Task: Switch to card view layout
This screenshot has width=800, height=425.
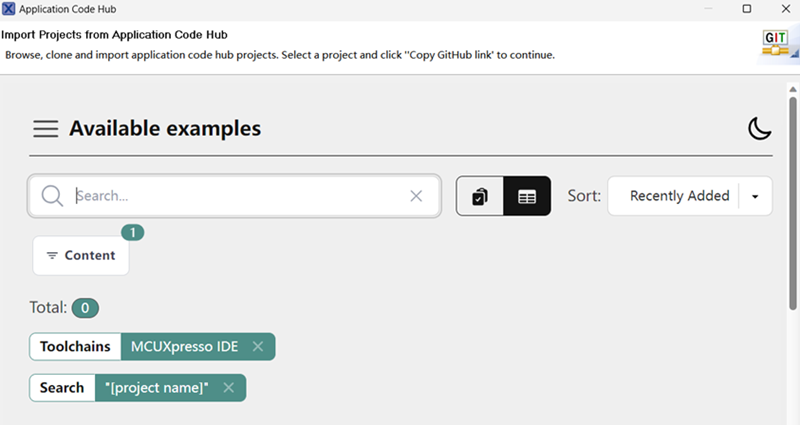Action: [480, 197]
